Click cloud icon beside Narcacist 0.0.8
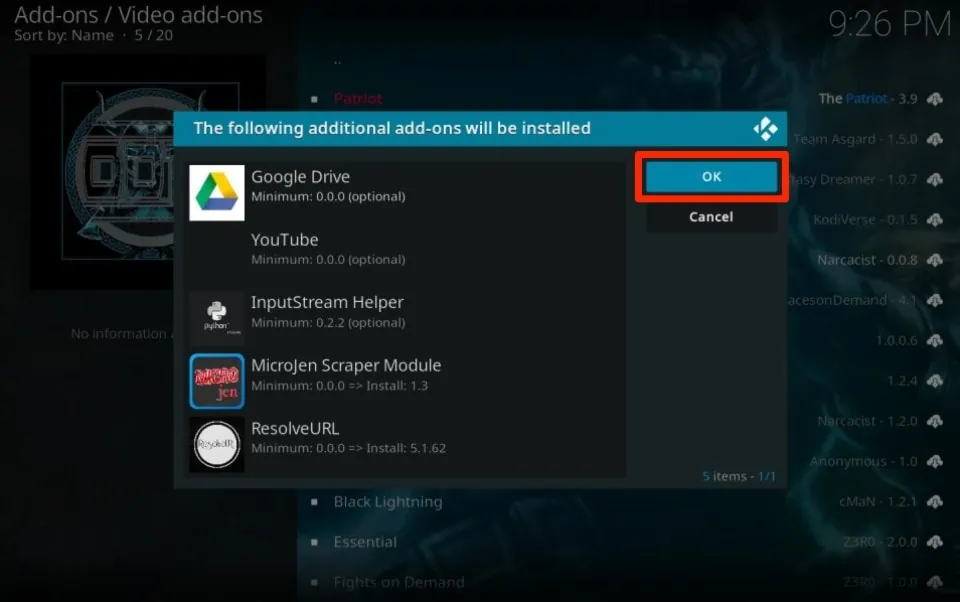Viewport: 960px width, 602px height. pyautogui.click(x=935, y=260)
